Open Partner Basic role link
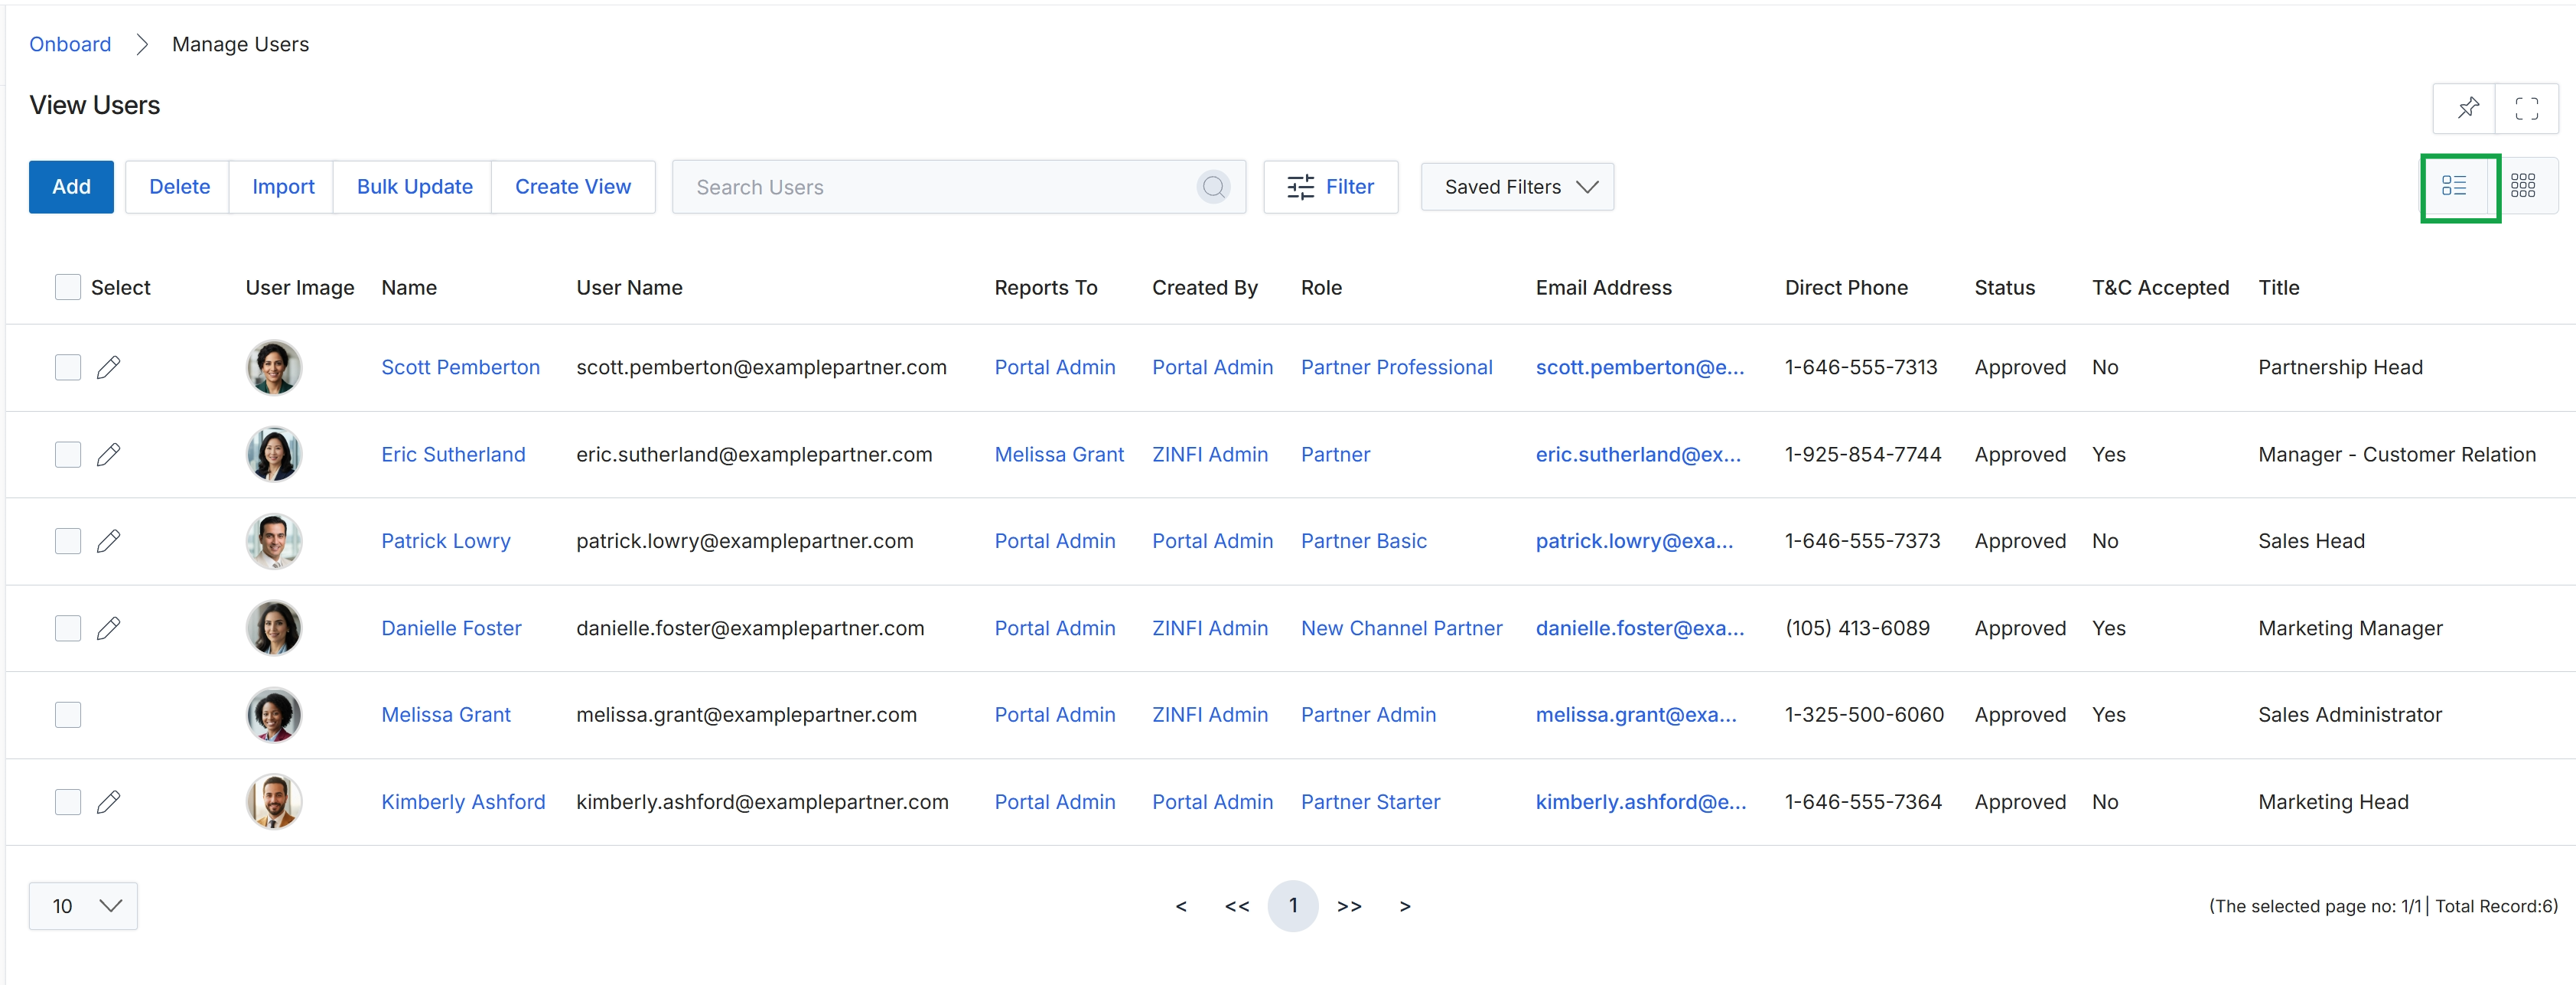 coord(1363,541)
